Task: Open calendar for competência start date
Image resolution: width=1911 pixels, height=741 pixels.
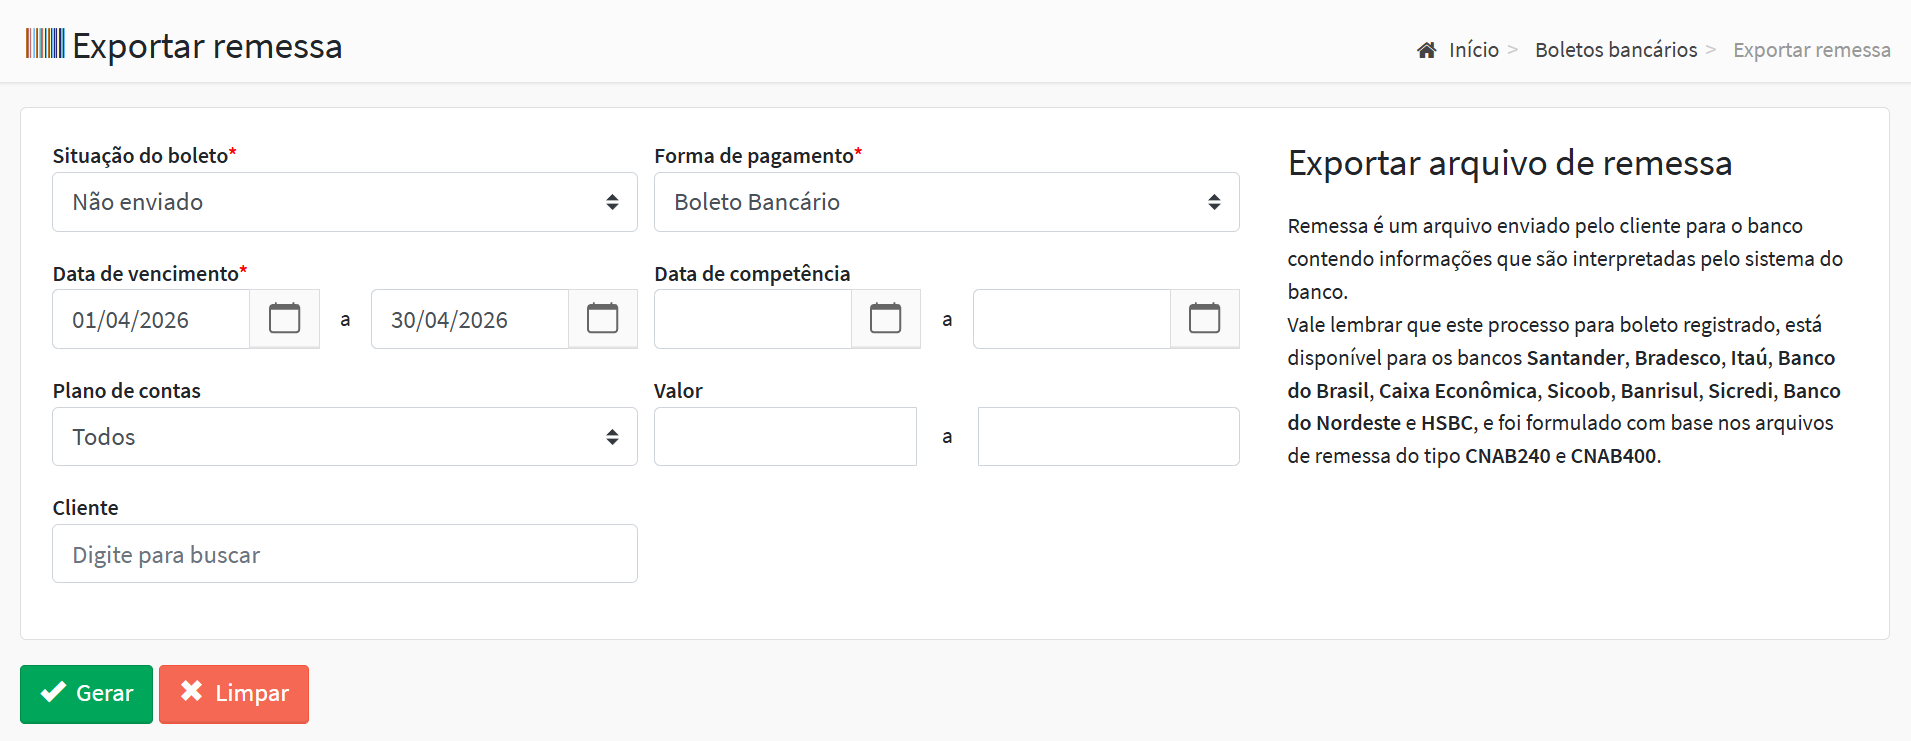Action: 885,319
